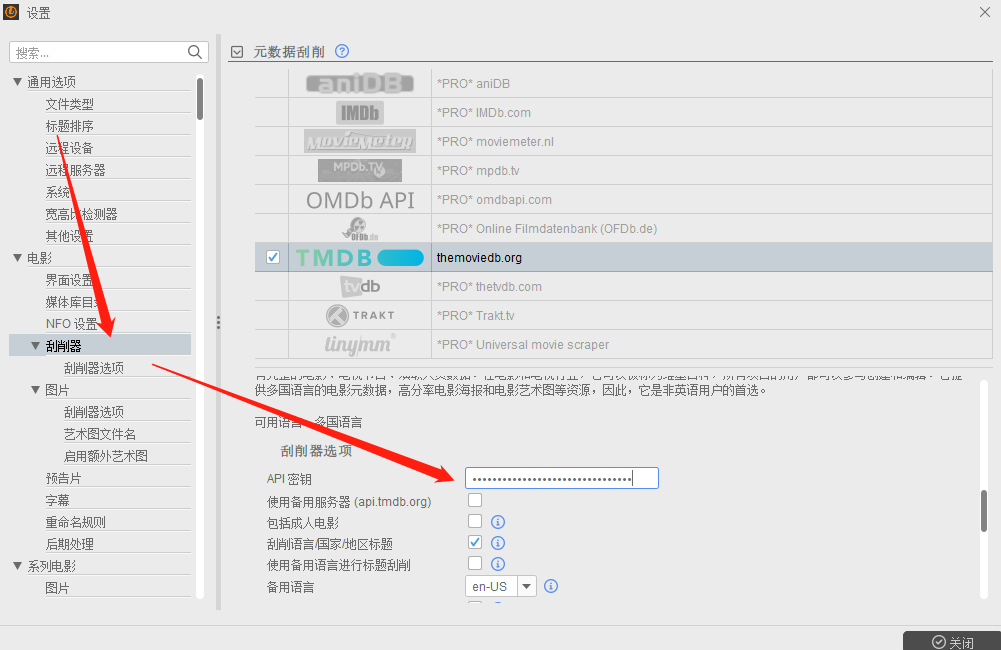Open 文件类型 settings
Viewport: 1001px width, 650px height.
click(70, 104)
